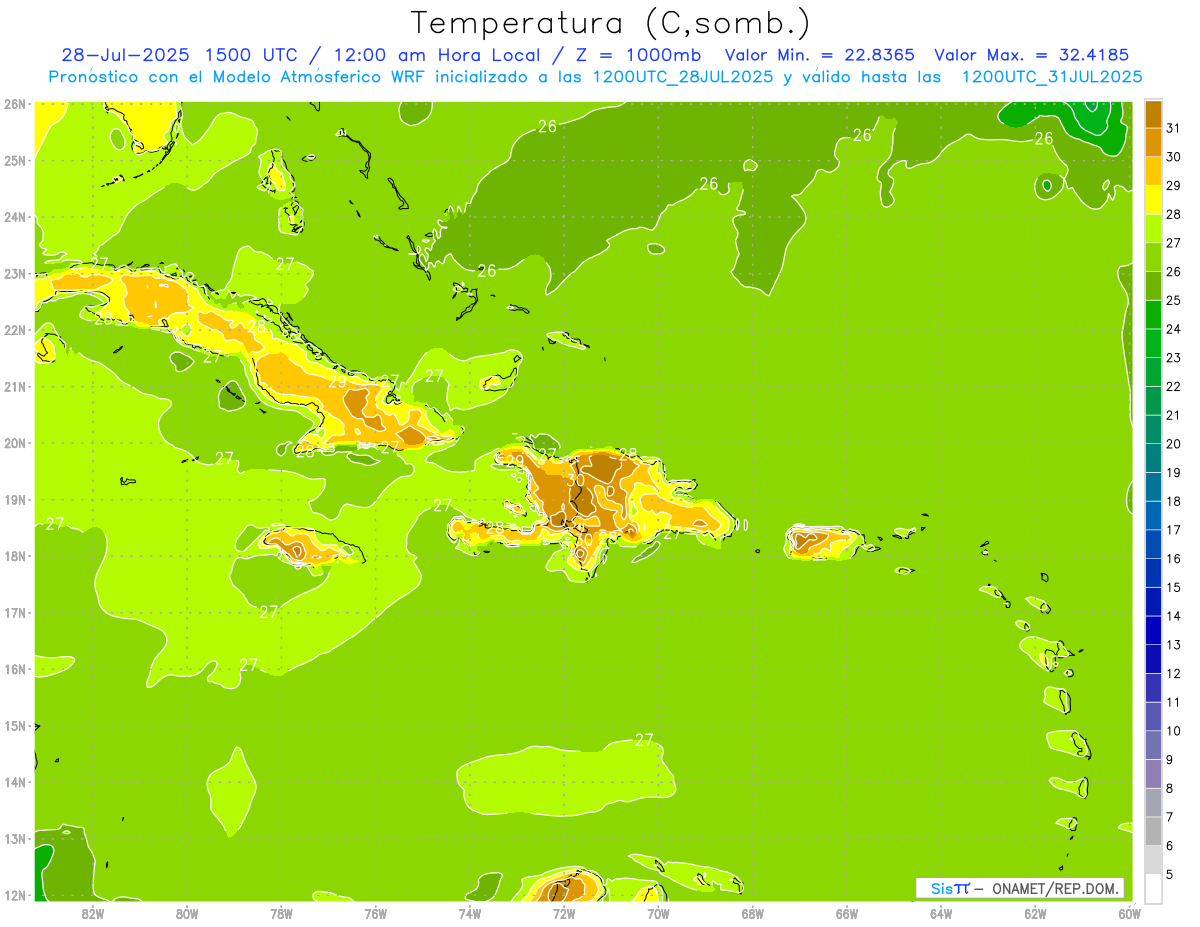The width and height of the screenshot is (1200, 927).
Task: Click the longitude axis label 82W
Action: (x=92, y=913)
